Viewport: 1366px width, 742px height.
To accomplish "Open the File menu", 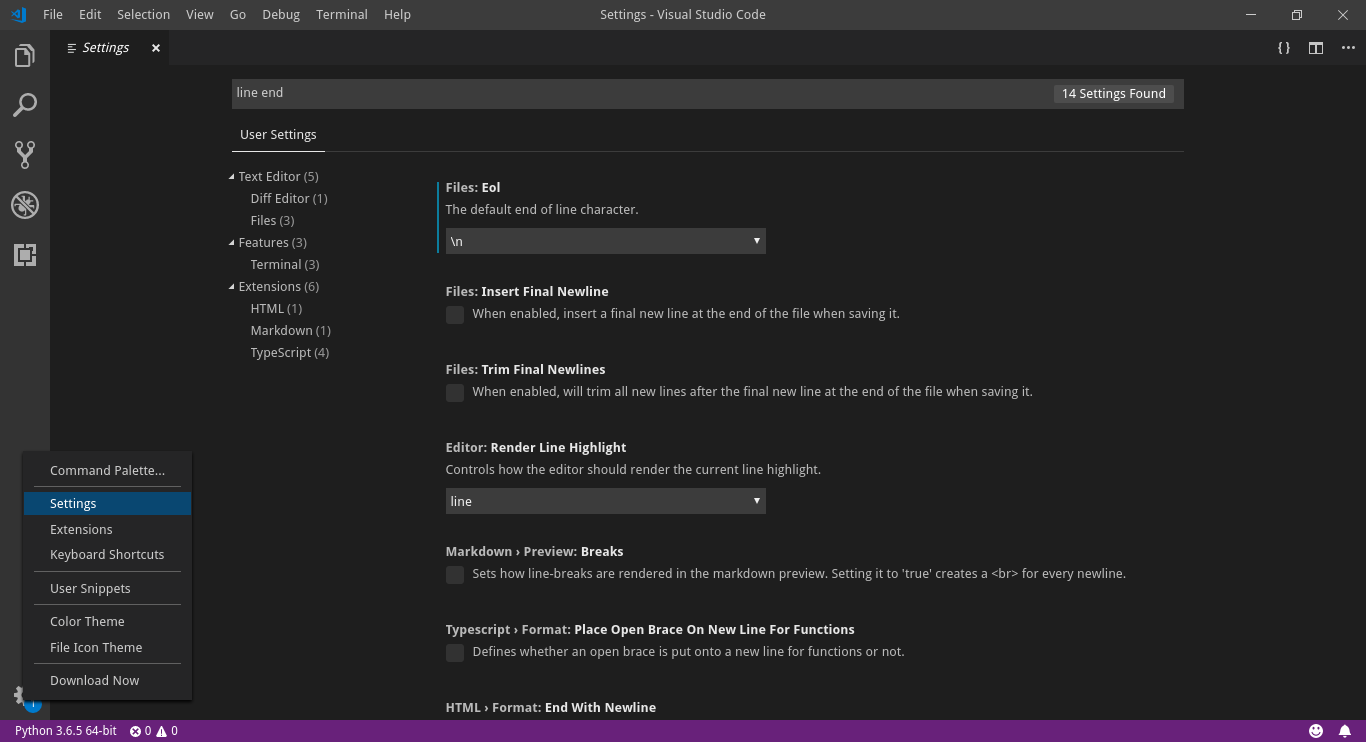I will [x=53, y=15].
